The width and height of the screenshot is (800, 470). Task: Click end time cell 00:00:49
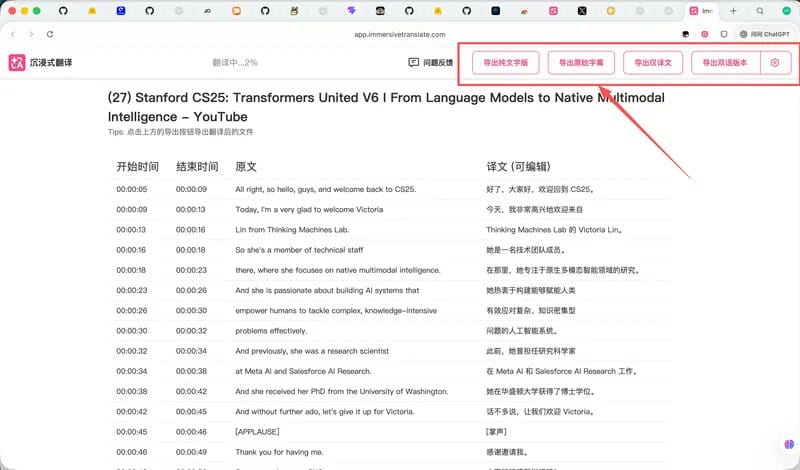click(x=191, y=452)
